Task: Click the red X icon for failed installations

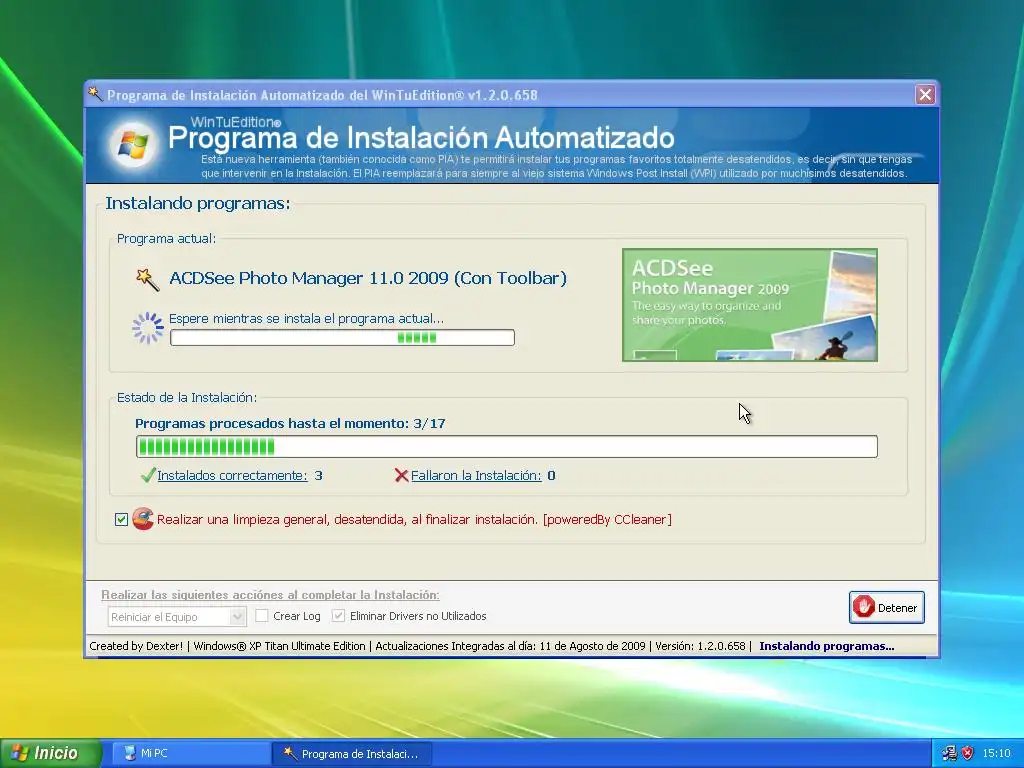Action: tap(401, 475)
